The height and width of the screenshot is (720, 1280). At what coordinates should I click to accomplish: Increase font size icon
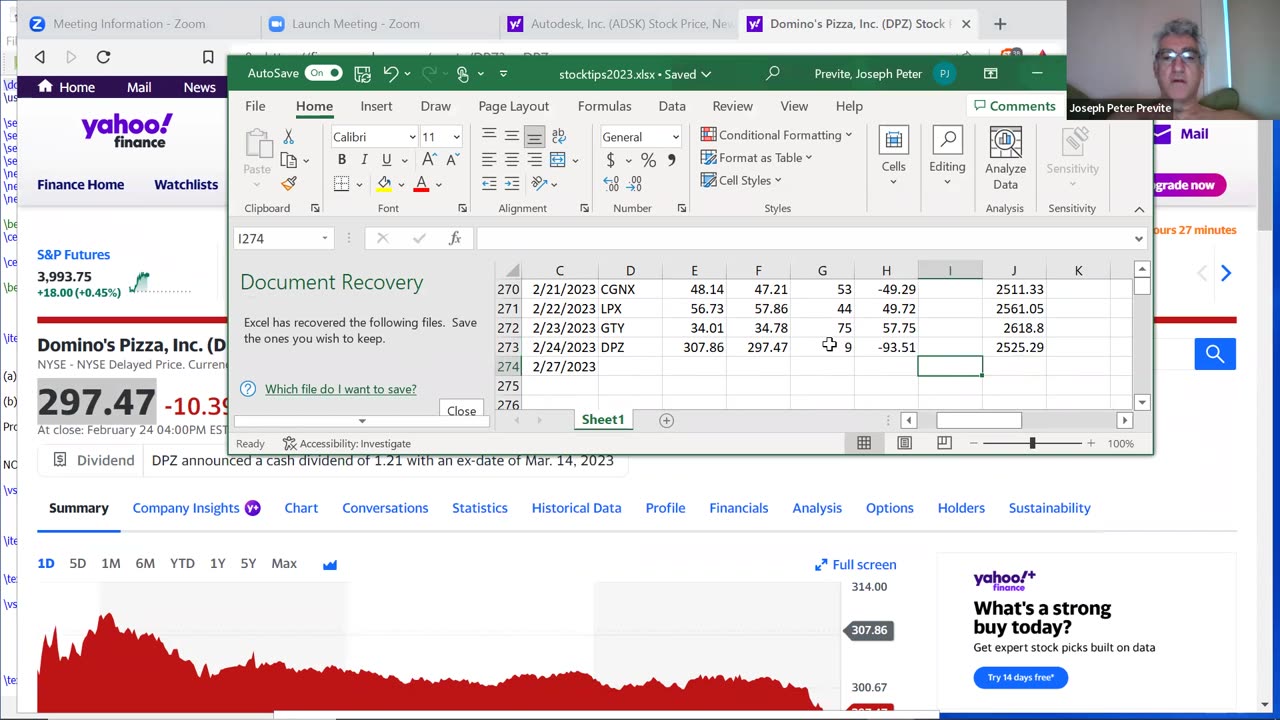point(429,160)
